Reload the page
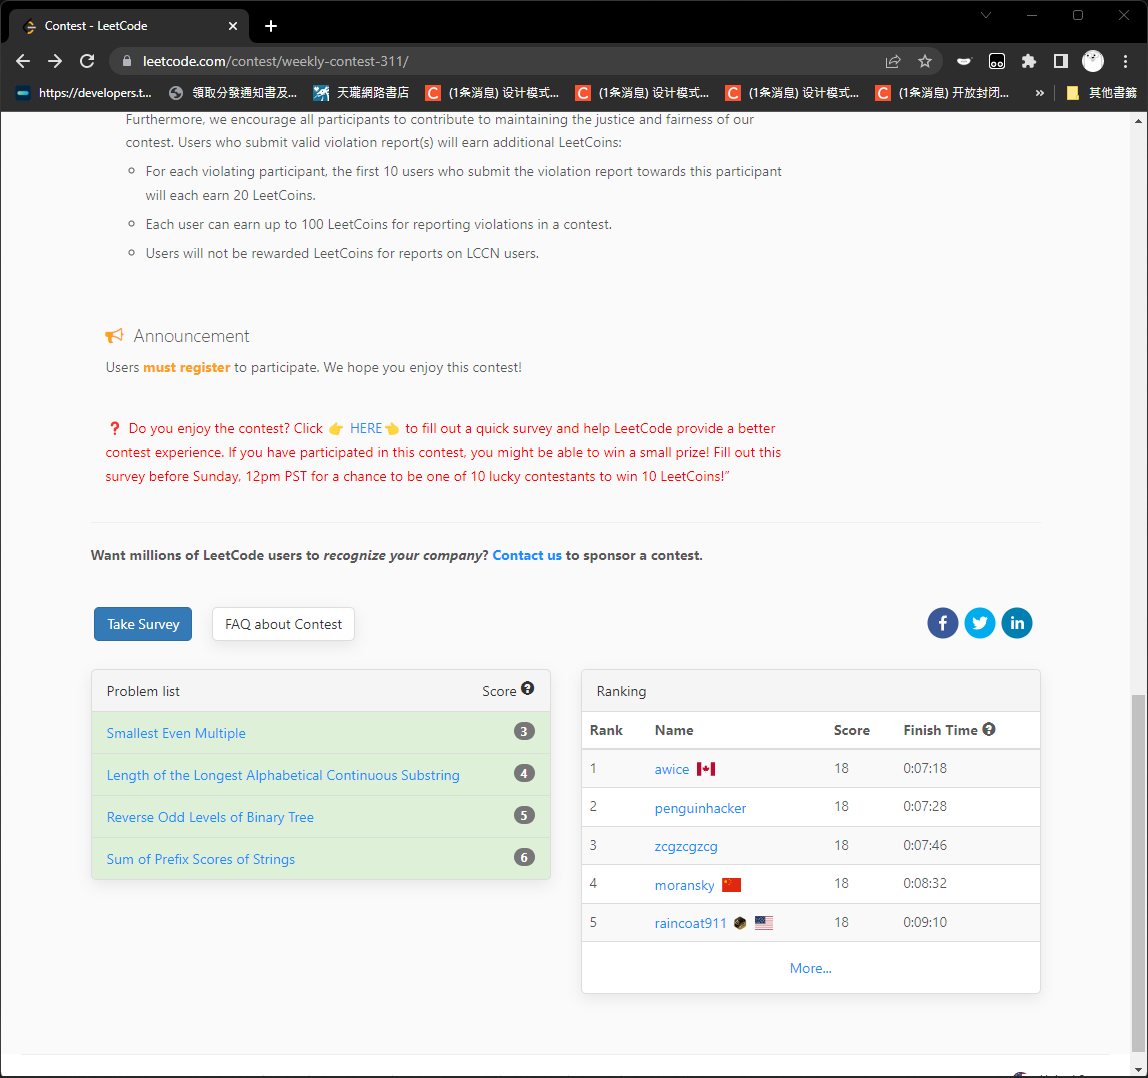 87,61
